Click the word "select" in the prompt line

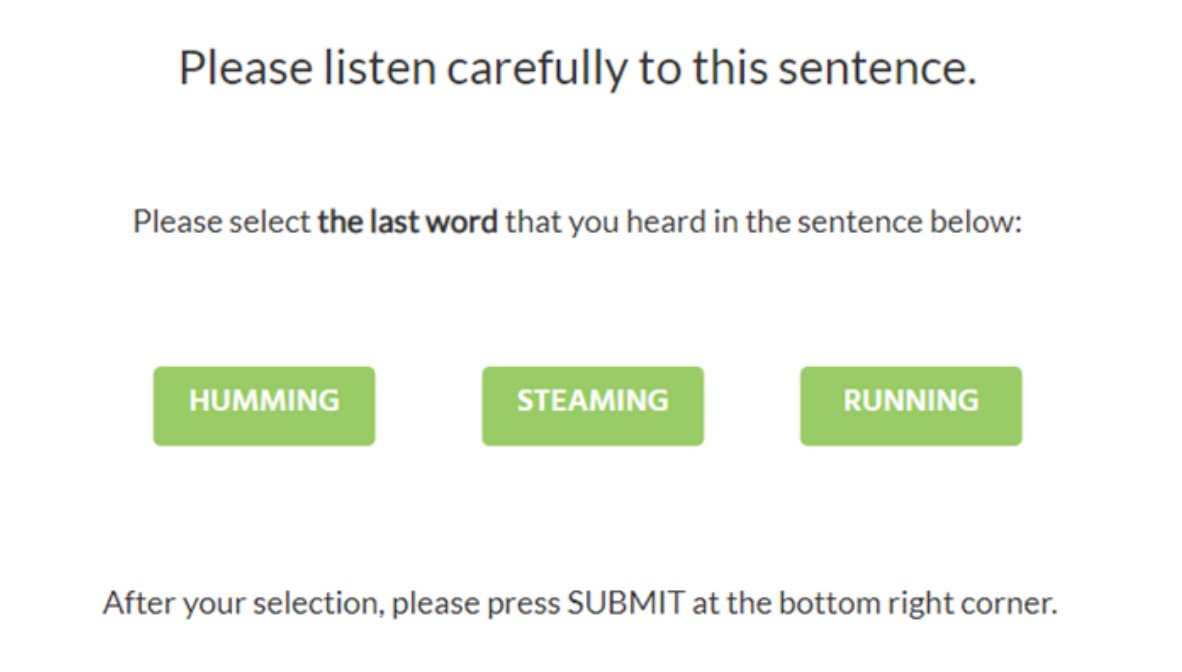pos(270,221)
